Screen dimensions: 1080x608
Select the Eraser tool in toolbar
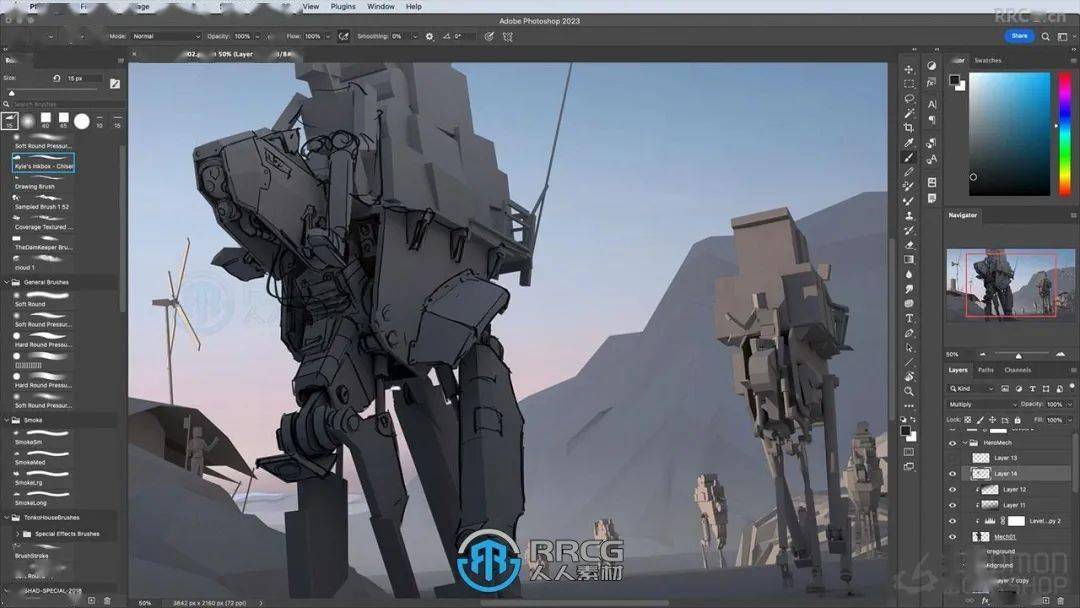point(909,244)
